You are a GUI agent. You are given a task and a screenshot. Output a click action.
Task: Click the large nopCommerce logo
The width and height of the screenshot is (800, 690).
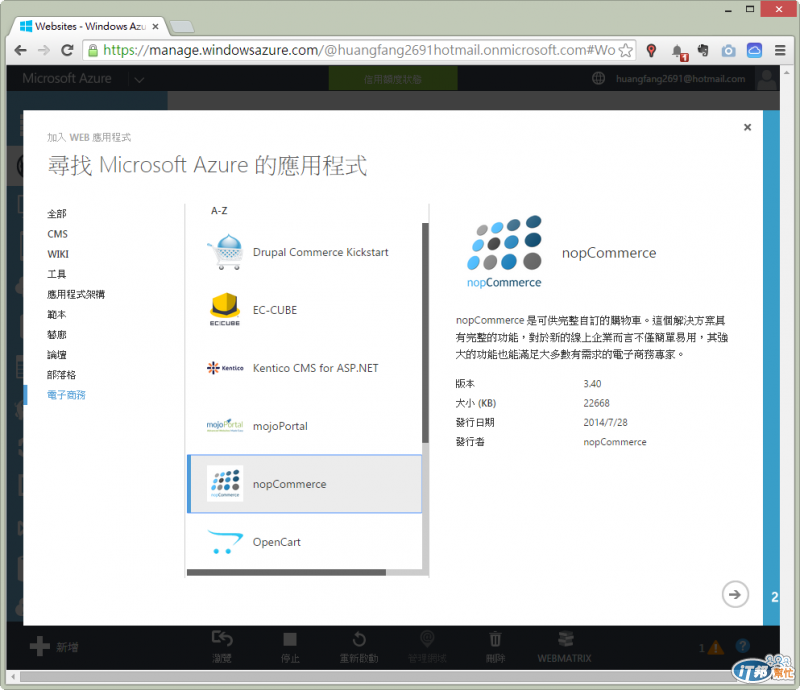504,252
